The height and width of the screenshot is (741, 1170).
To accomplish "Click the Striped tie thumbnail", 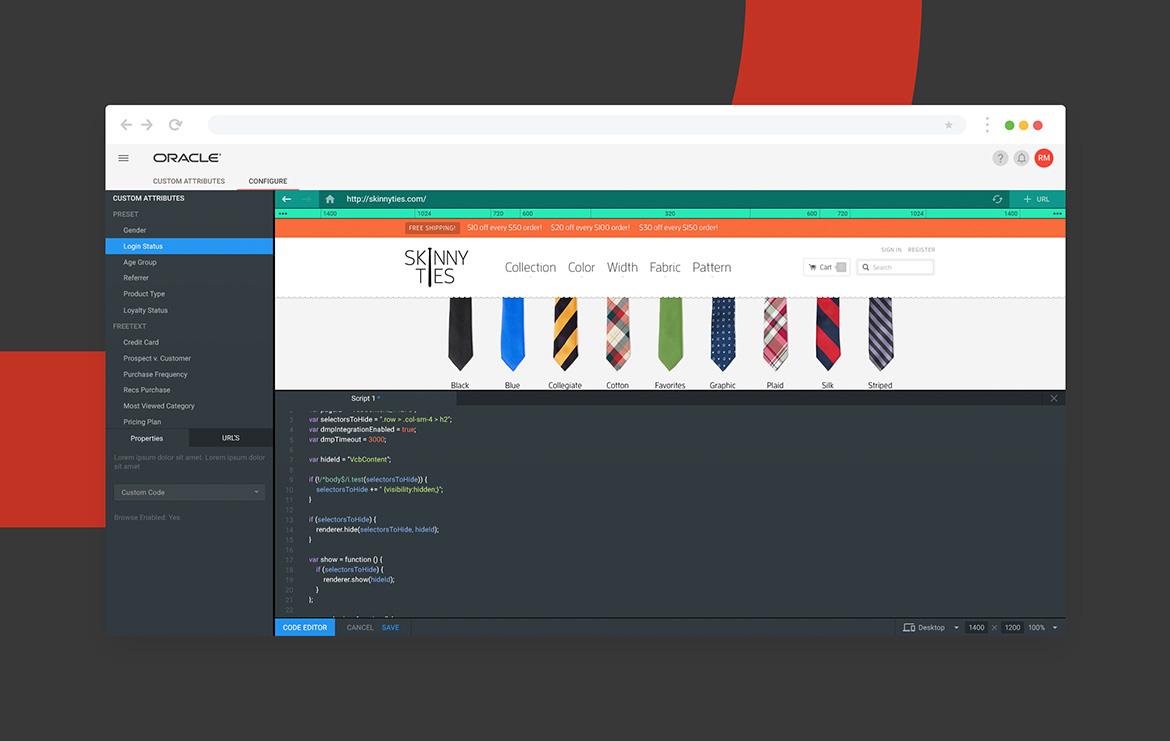I will coord(880,334).
